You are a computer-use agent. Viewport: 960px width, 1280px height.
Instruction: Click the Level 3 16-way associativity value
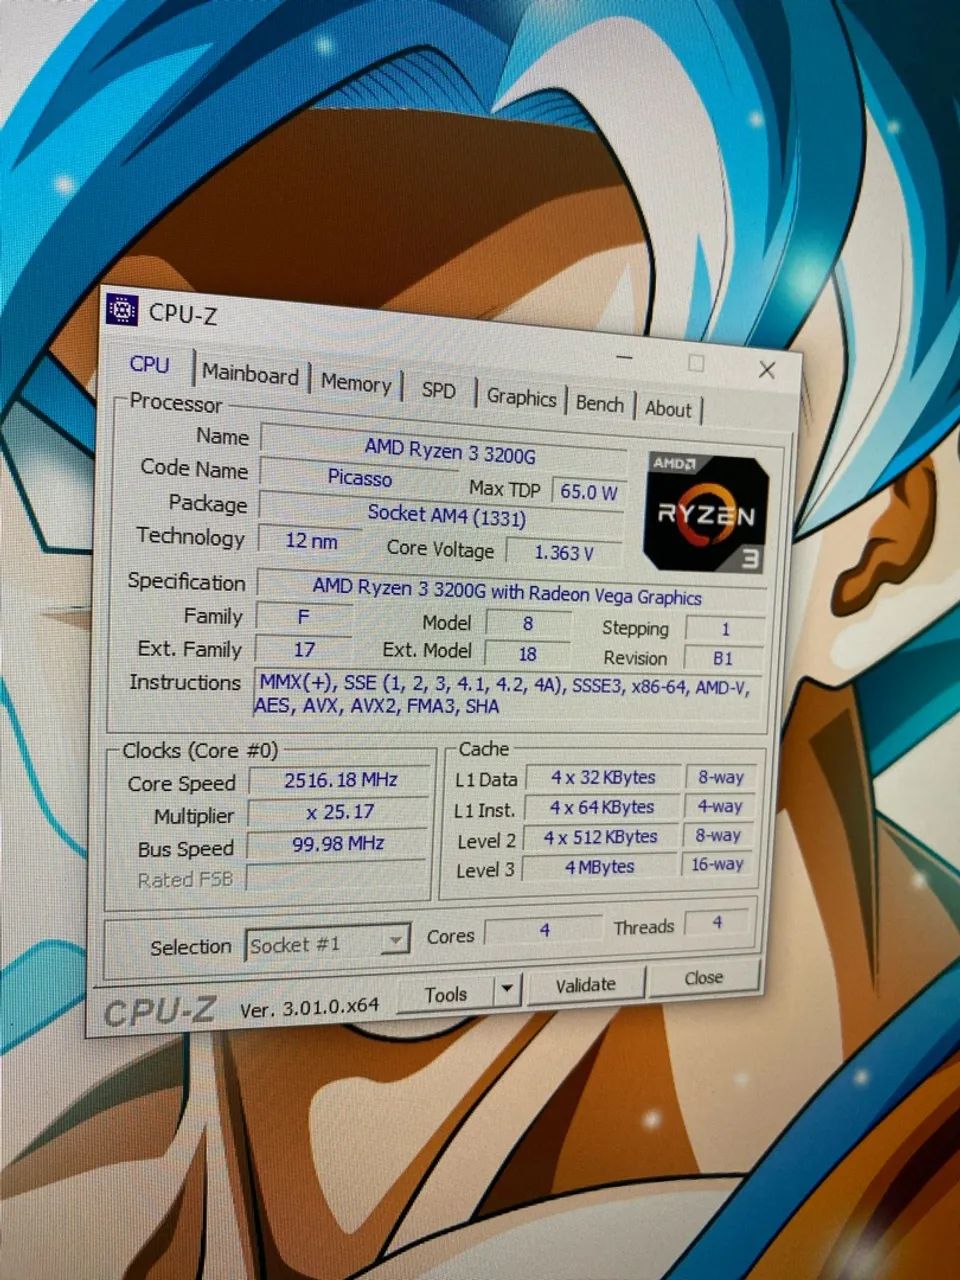(x=718, y=864)
